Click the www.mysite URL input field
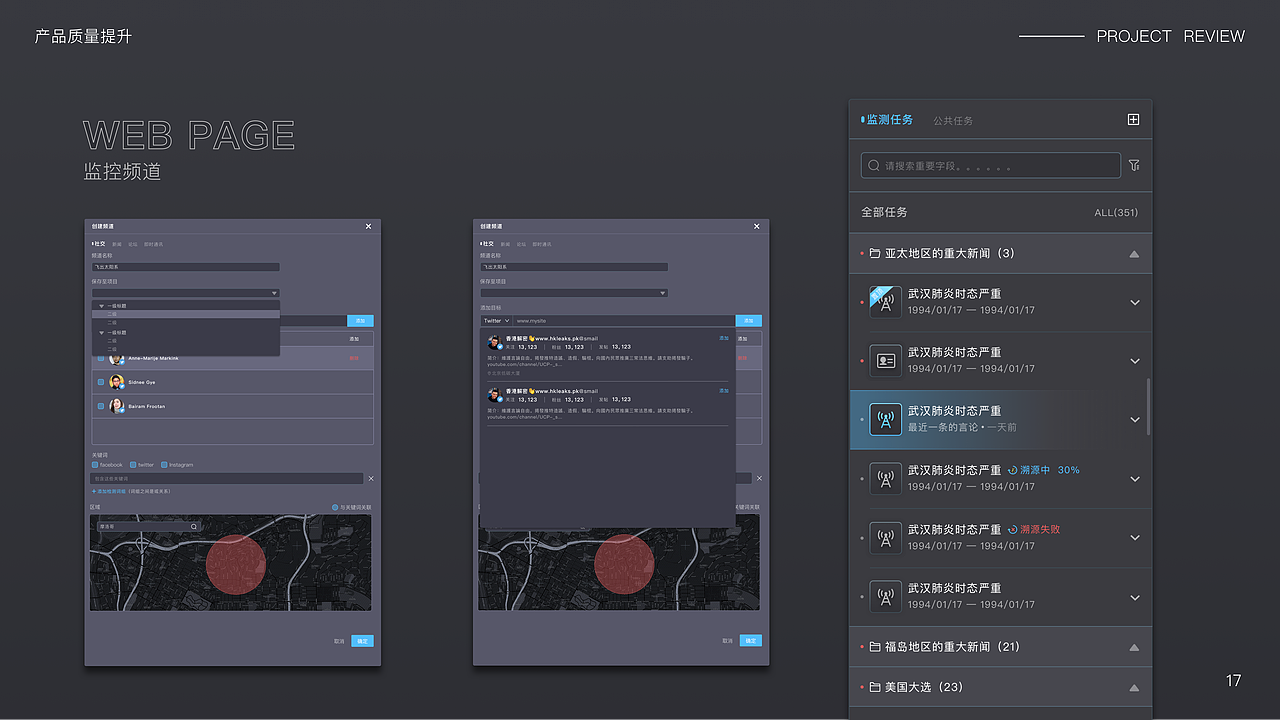 (624, 321)
